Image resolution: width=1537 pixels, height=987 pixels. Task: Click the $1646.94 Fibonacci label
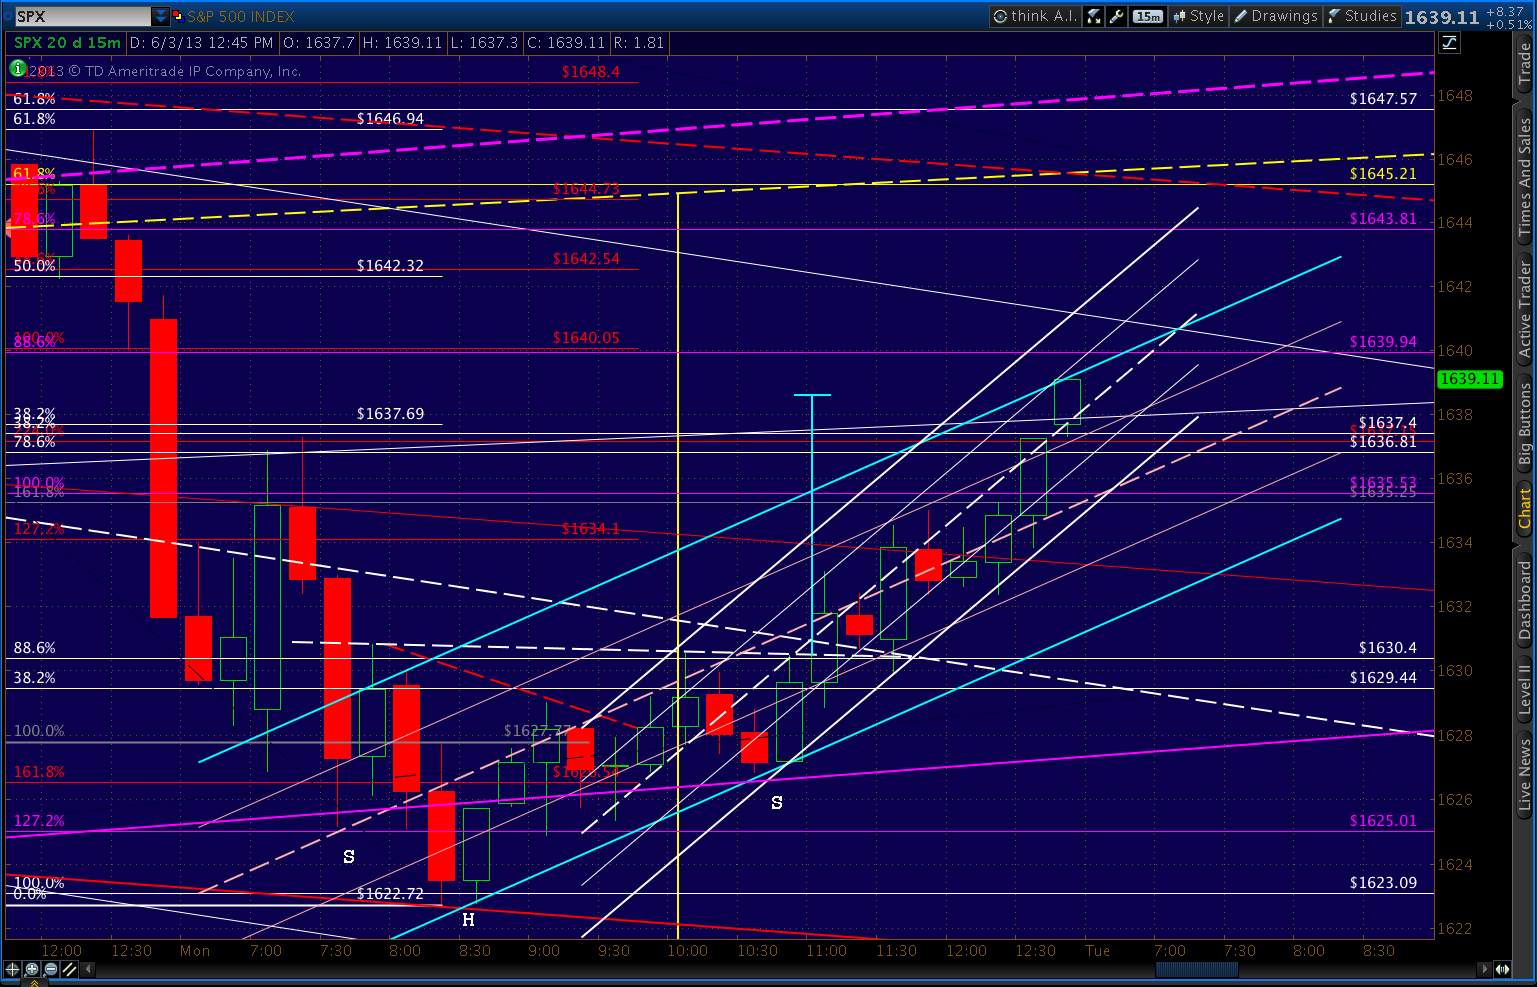click(x=390, y=118)
